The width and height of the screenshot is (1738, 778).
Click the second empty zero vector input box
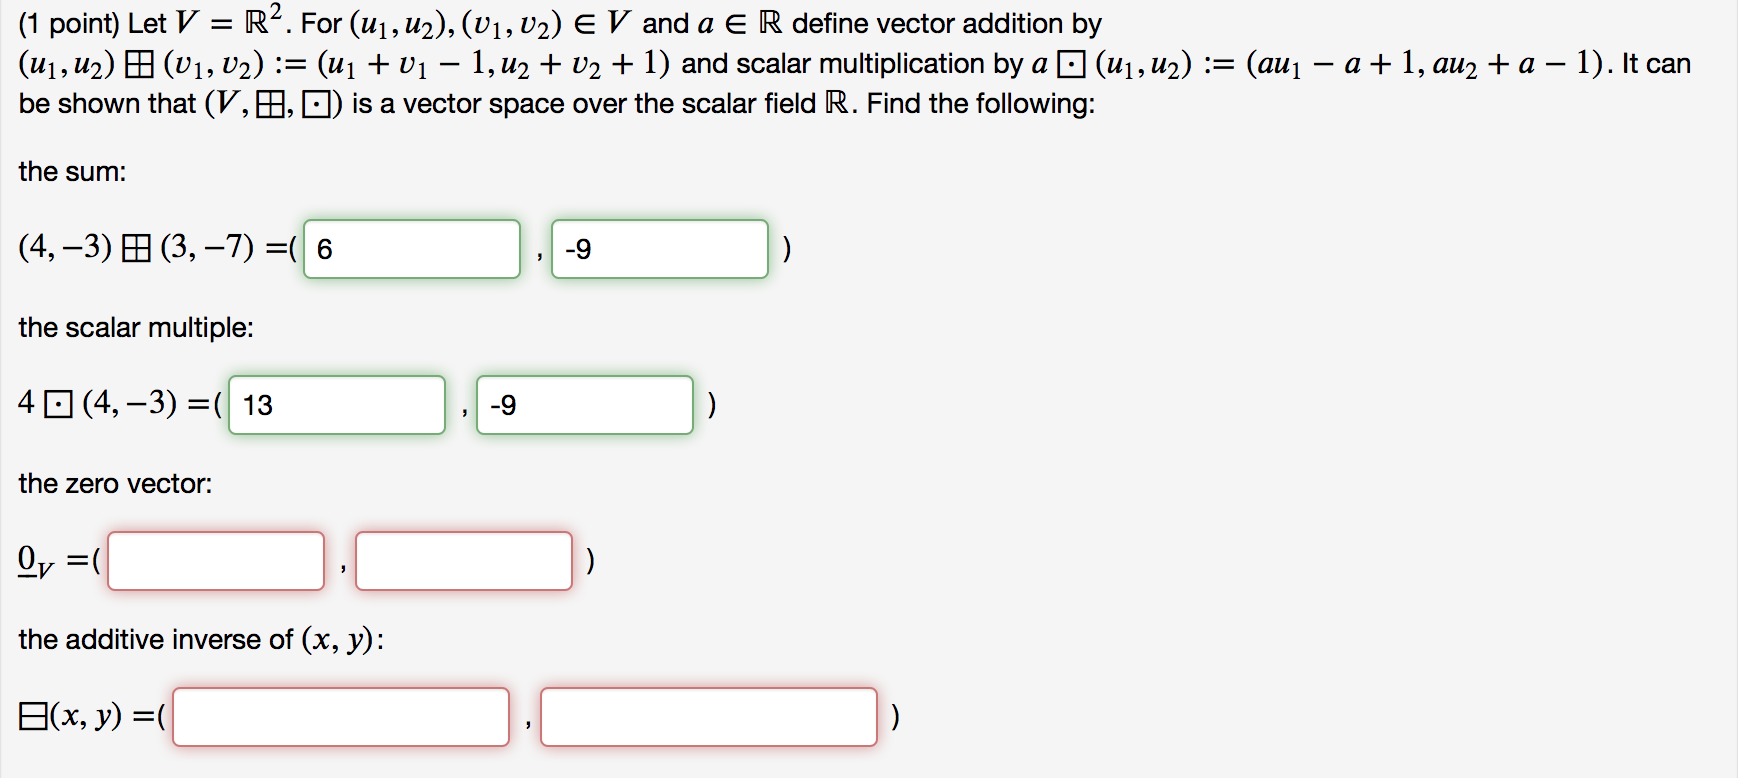464,560
